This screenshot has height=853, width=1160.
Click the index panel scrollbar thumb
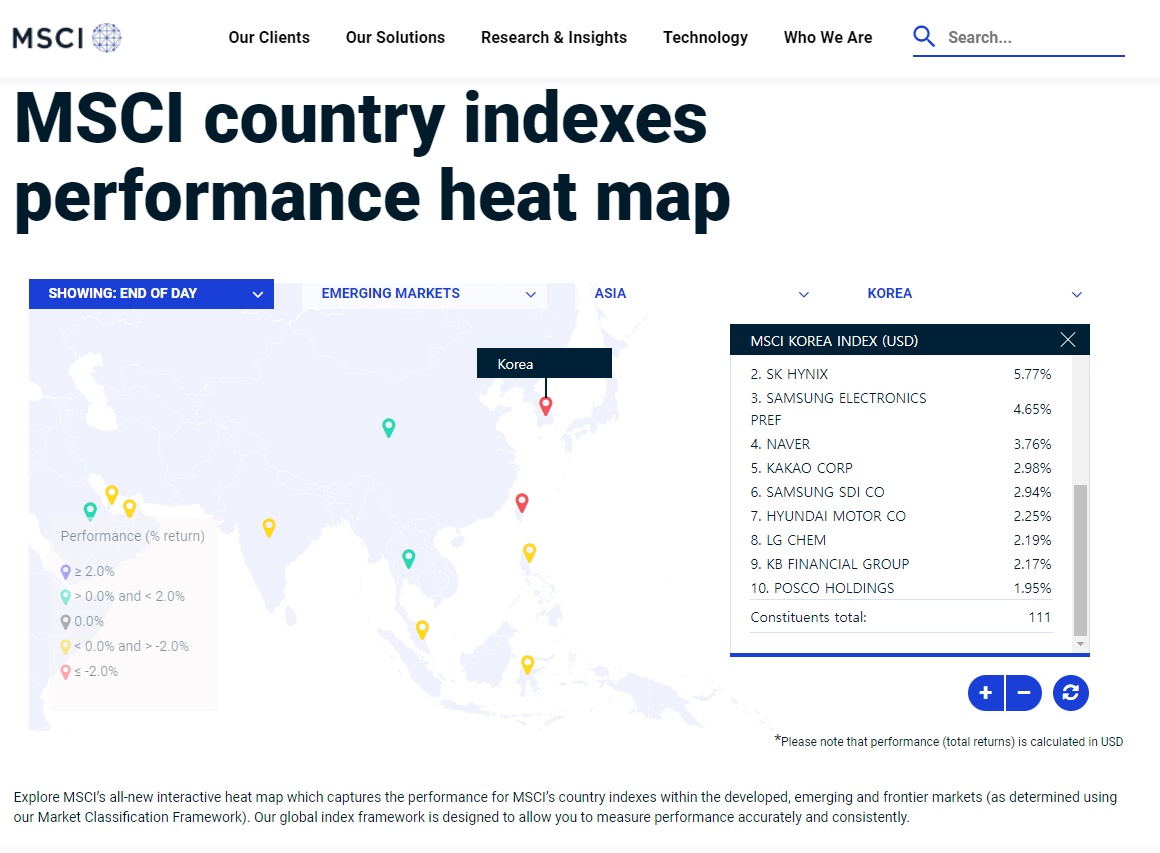click(x=1080, y=559)
